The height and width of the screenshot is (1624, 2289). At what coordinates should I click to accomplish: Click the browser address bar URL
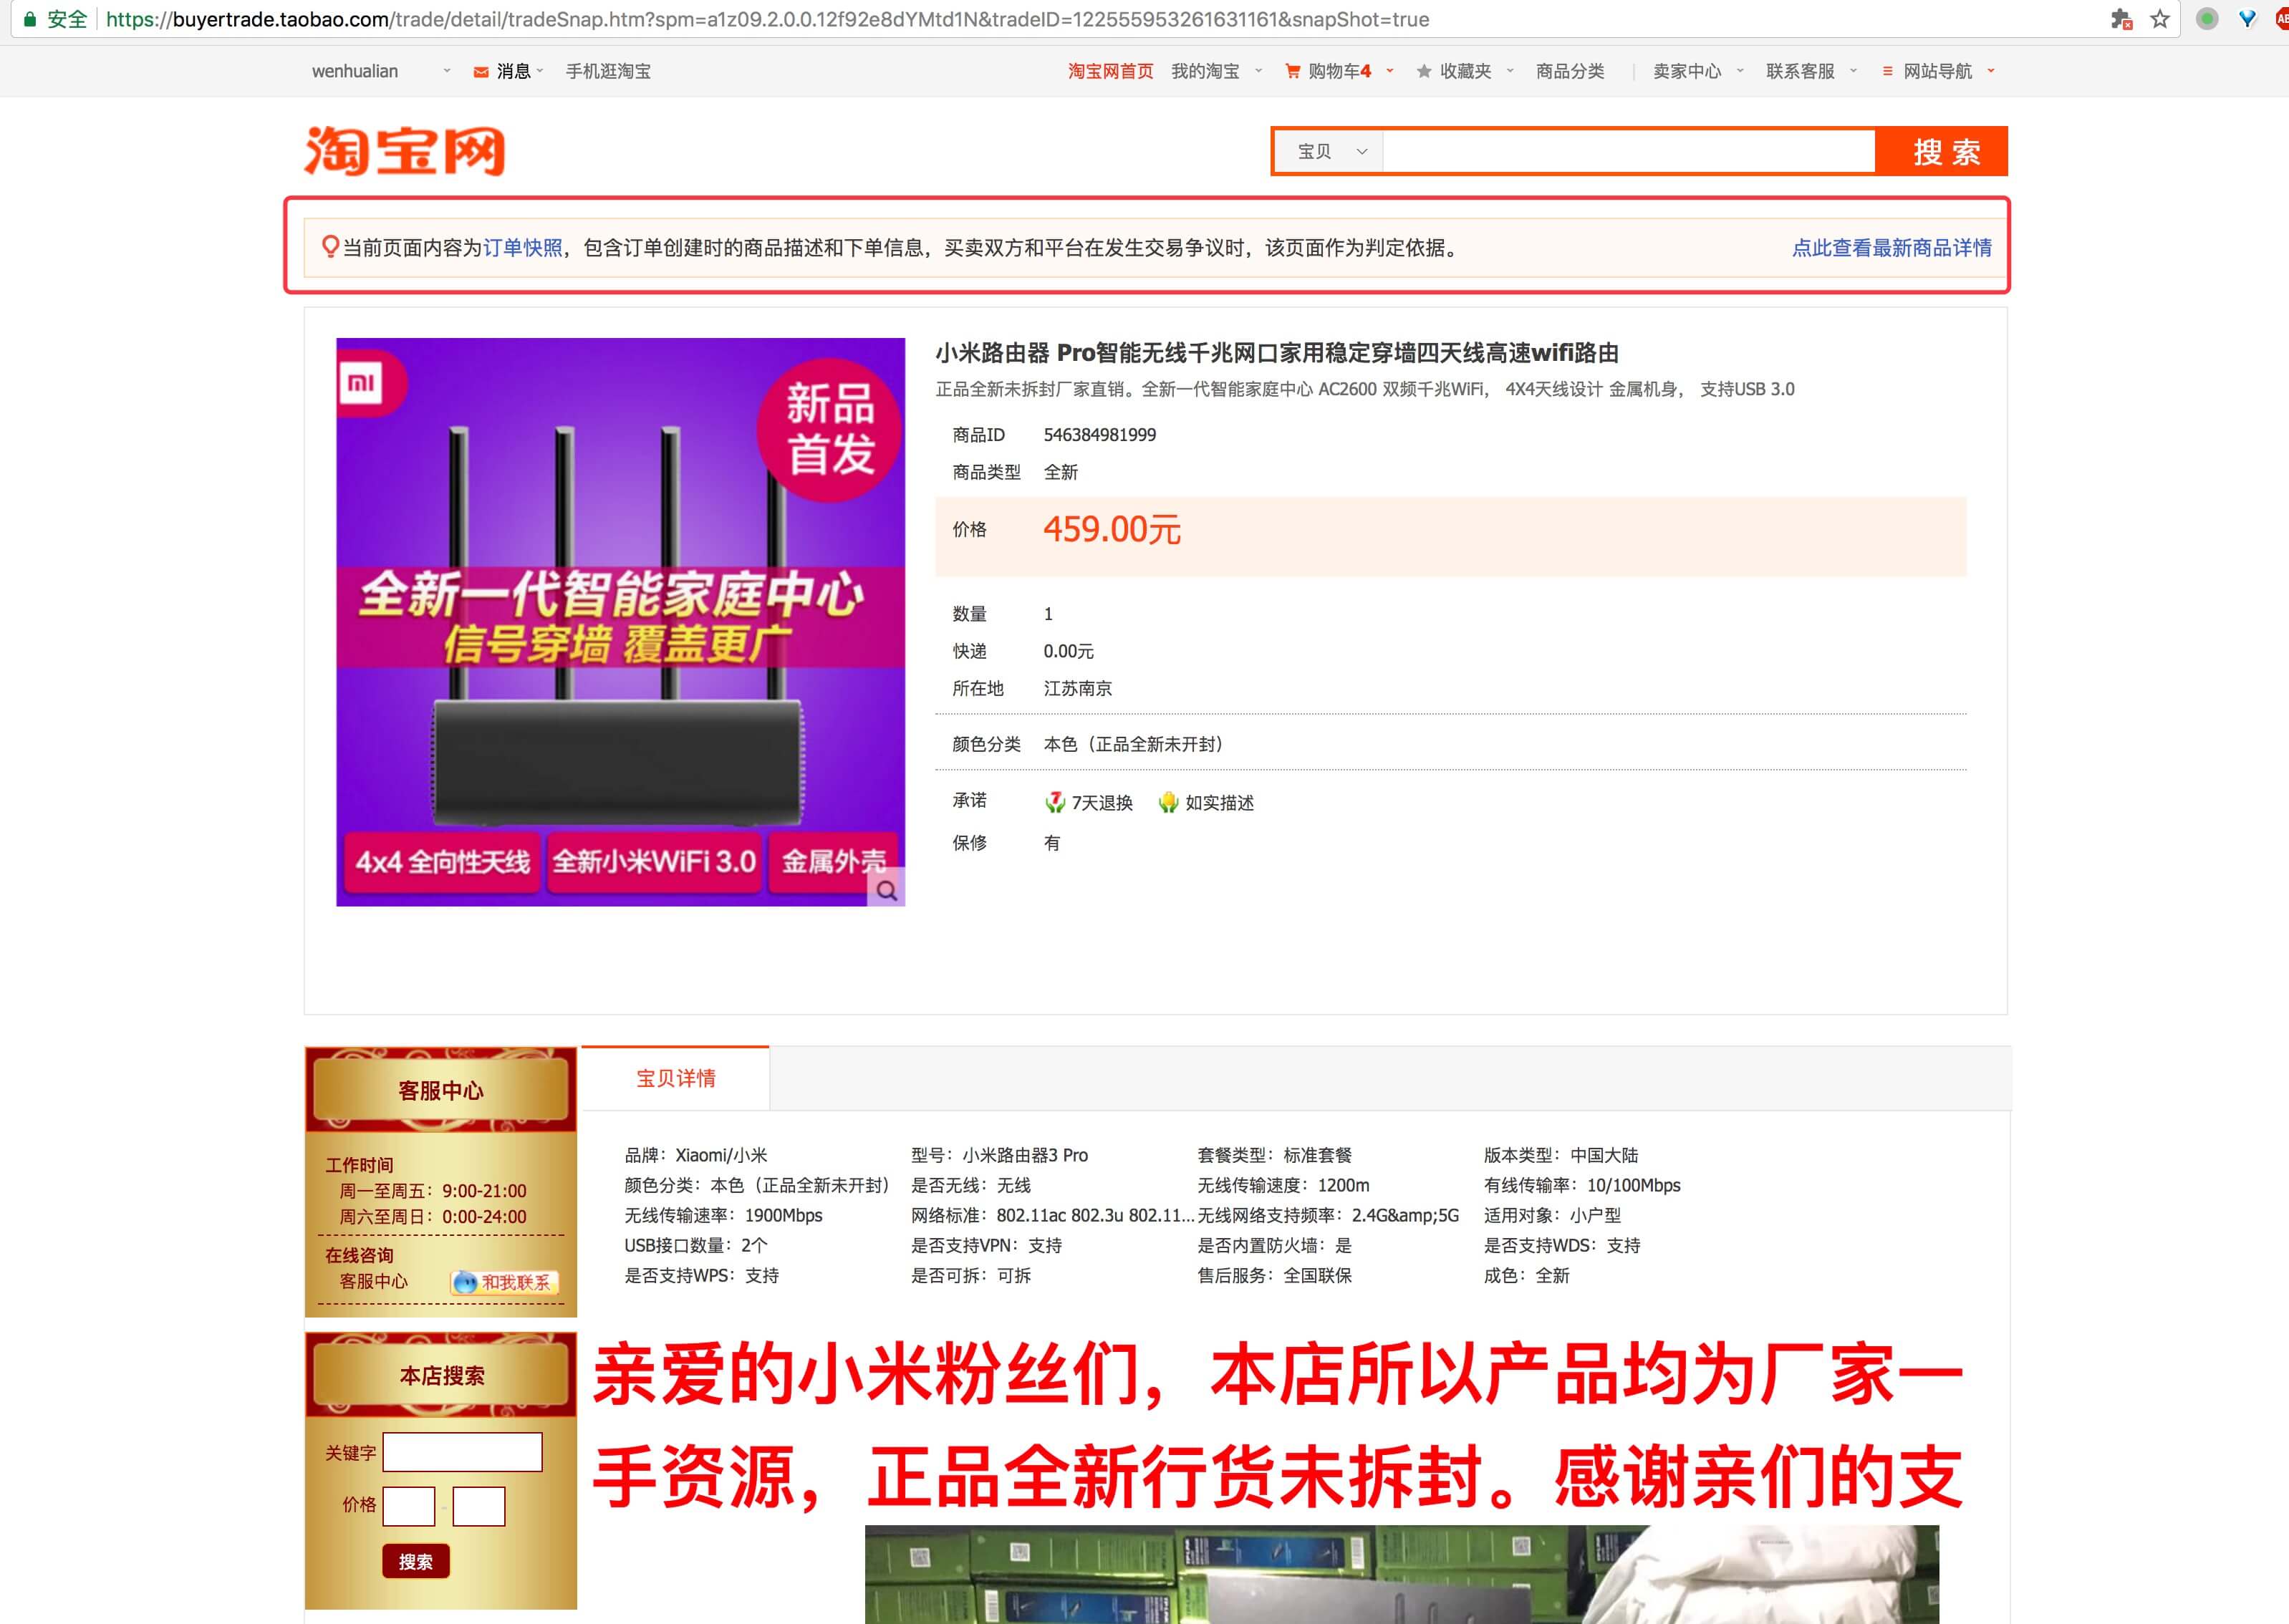(x=767, y=19)
